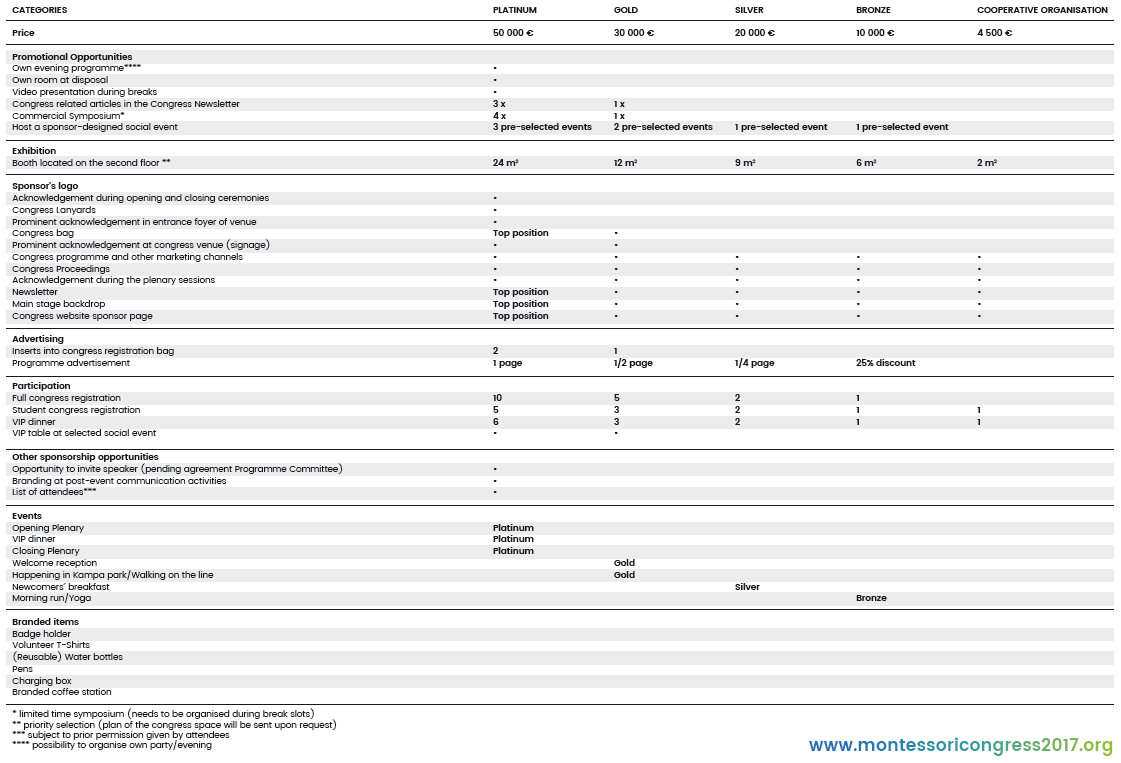
Task: Click the 30 000 € Gold price
Action: [x=633, y=33]
